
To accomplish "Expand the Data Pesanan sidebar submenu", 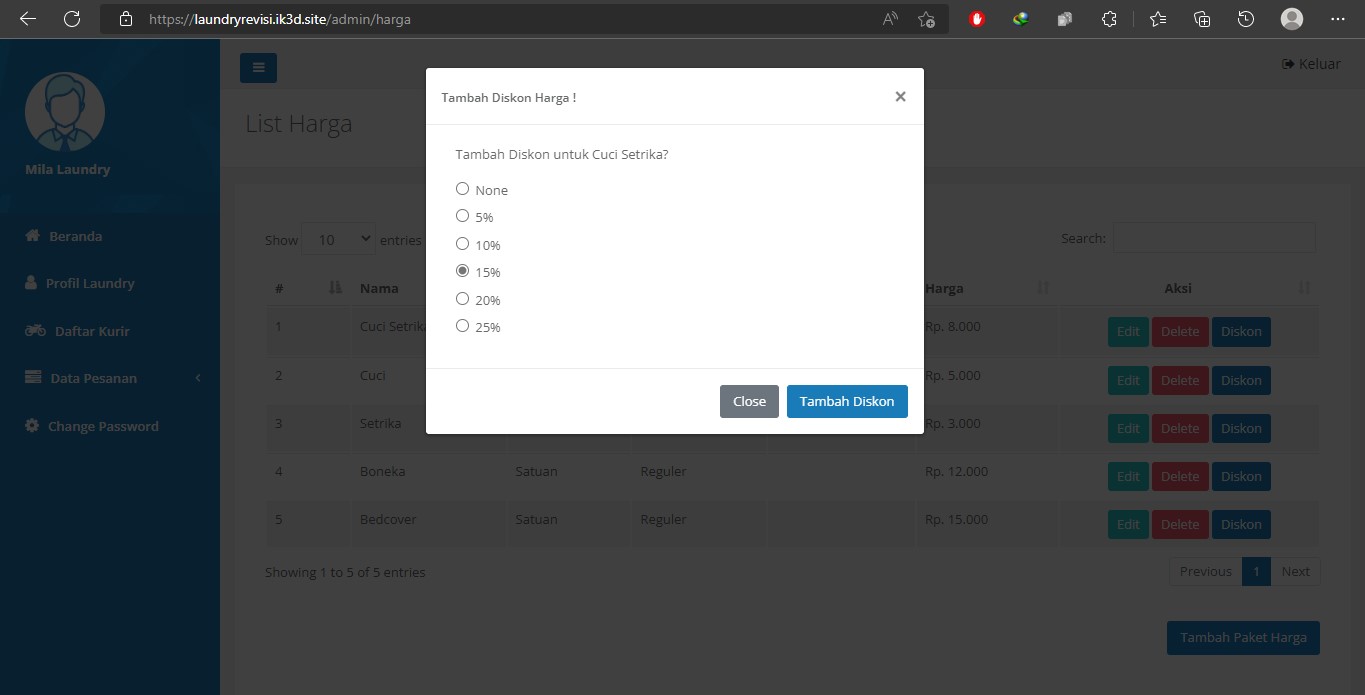I will point(112,378).
